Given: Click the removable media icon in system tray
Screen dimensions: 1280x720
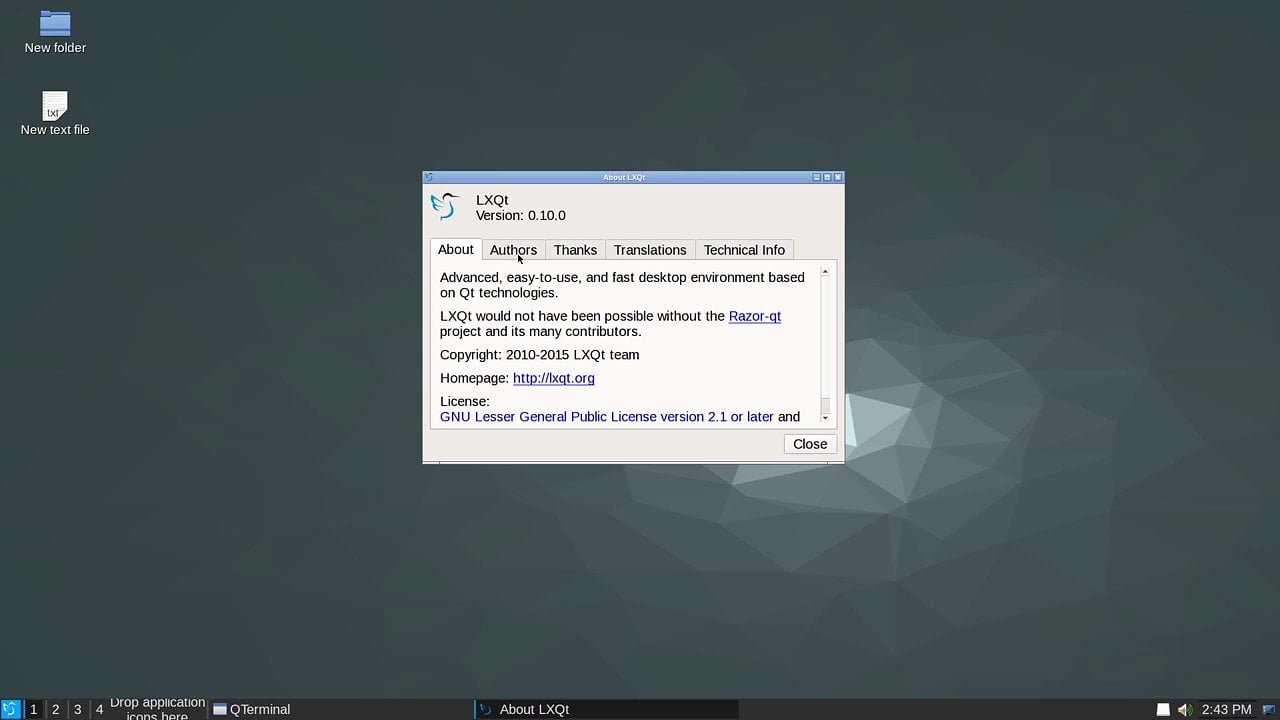Looking at the screenshot, I should (x=1162, y=708).
